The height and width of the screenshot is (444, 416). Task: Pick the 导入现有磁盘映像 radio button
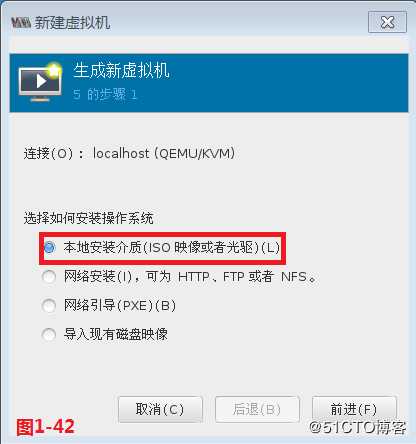click(x=49, y=334)
